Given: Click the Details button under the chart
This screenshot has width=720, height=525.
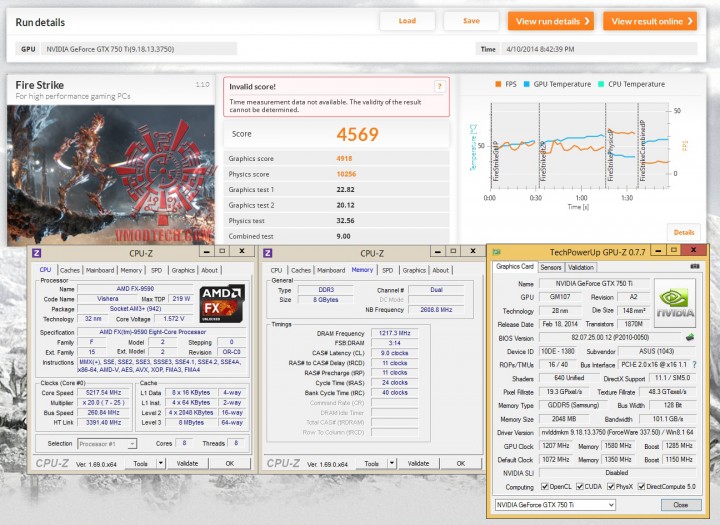Looking at the screenshot, I should pyautogui.click(x=684, y=232).
